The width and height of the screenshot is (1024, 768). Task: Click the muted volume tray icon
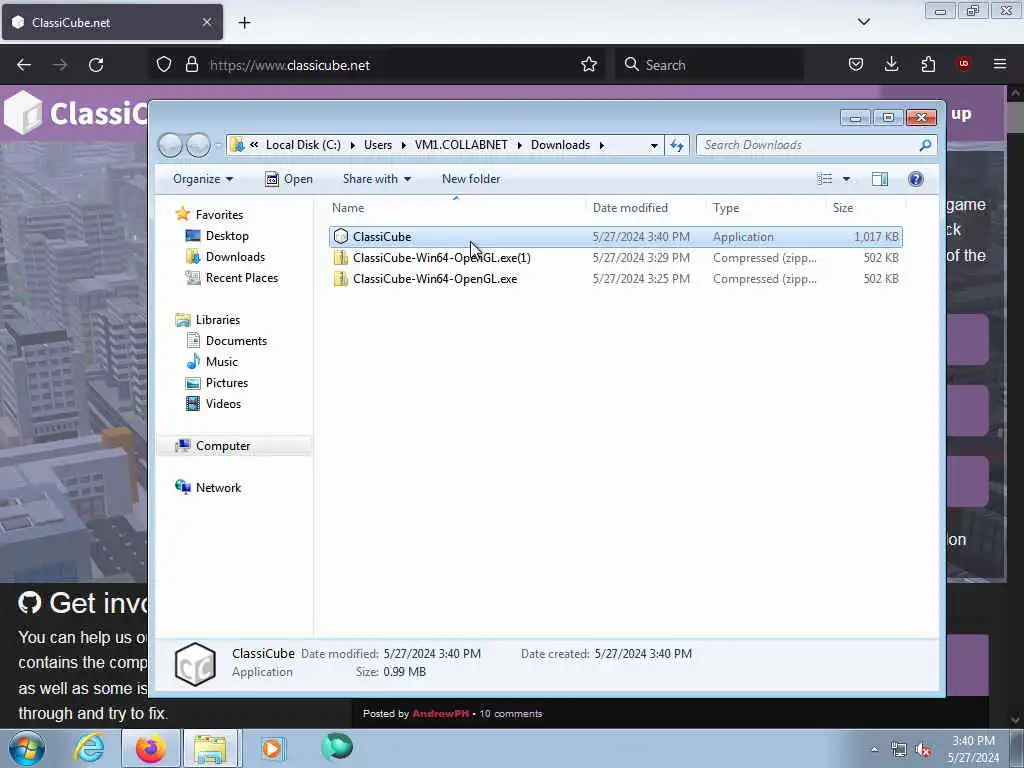coord(923,750)
